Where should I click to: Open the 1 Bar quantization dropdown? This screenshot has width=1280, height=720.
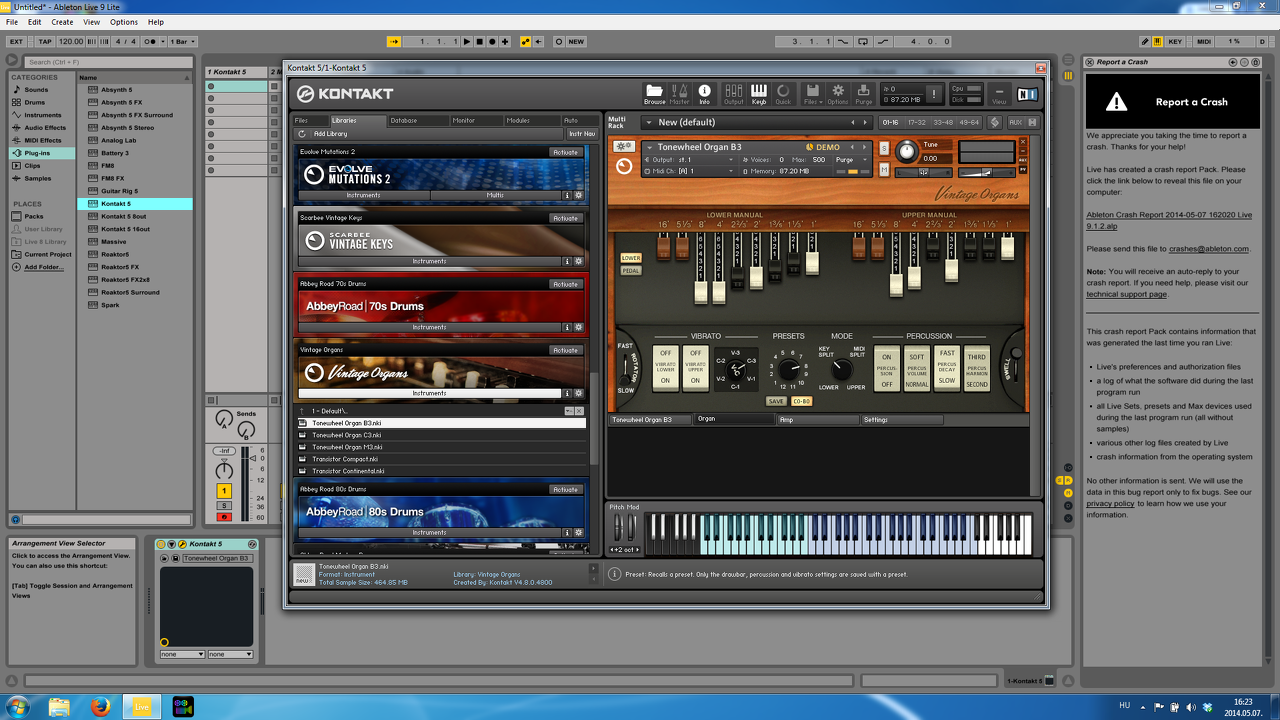click(183, 42)
